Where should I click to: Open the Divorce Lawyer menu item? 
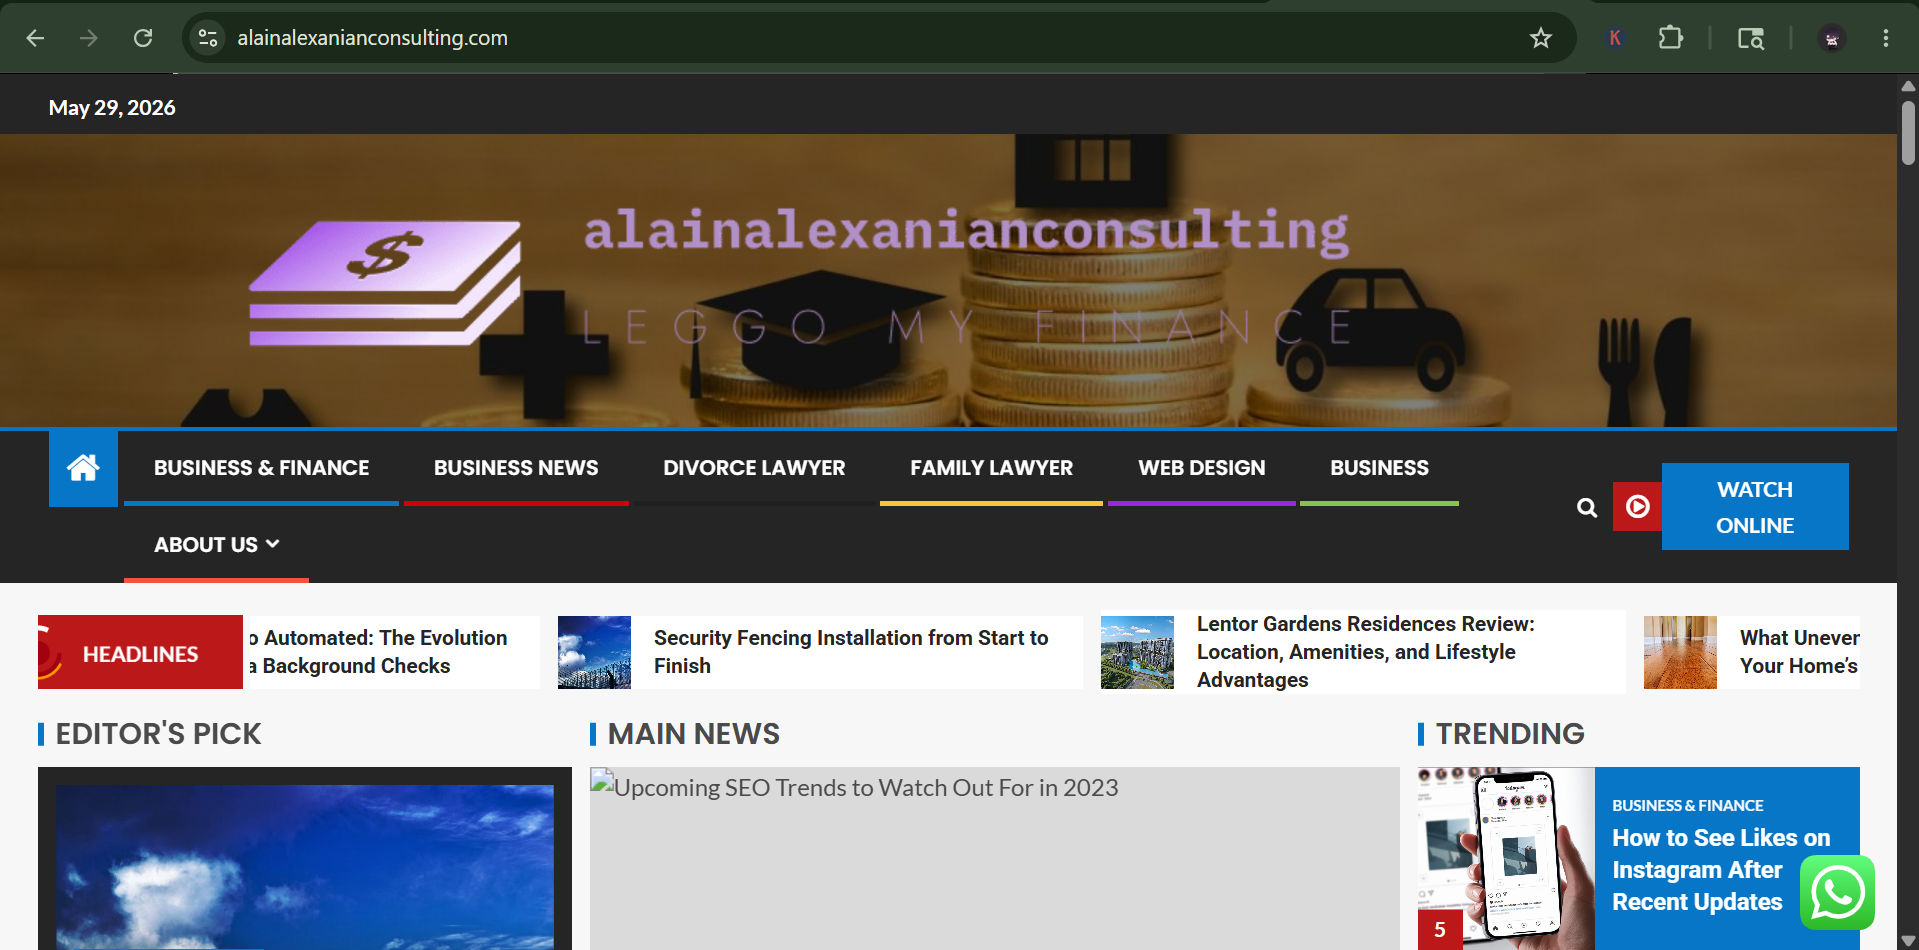[x=754, y=468]
